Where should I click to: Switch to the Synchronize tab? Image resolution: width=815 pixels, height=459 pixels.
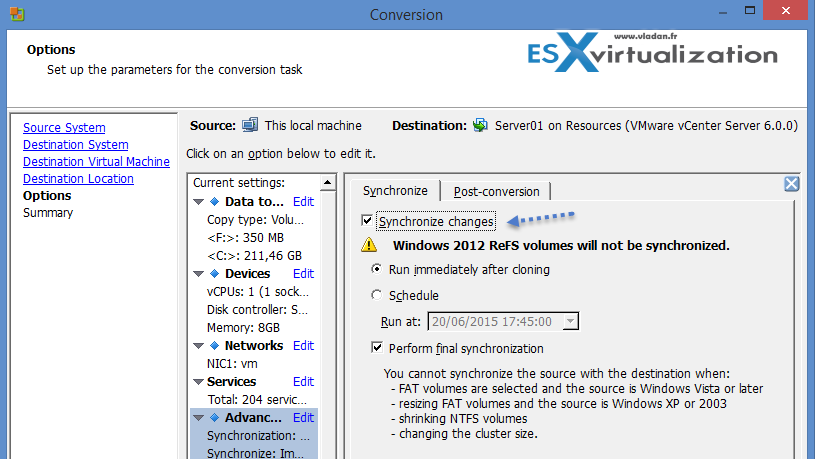click(x=395, y=191)
